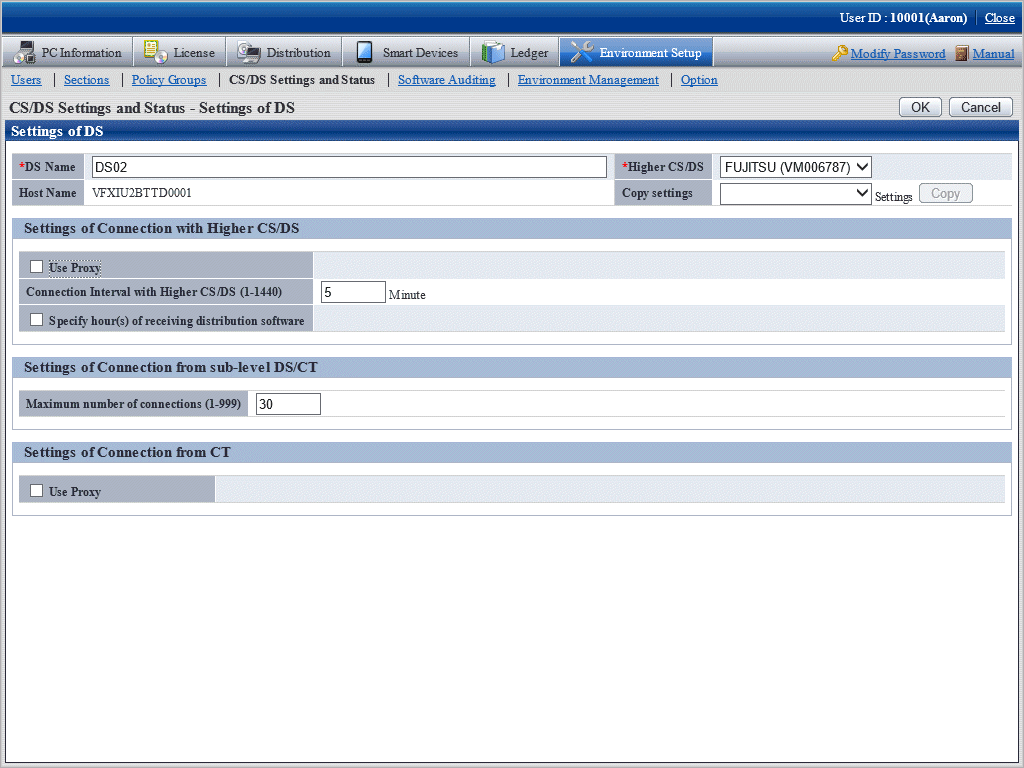Select the Environment Setup tab
1024x768 pixels.
click(636, 52)
